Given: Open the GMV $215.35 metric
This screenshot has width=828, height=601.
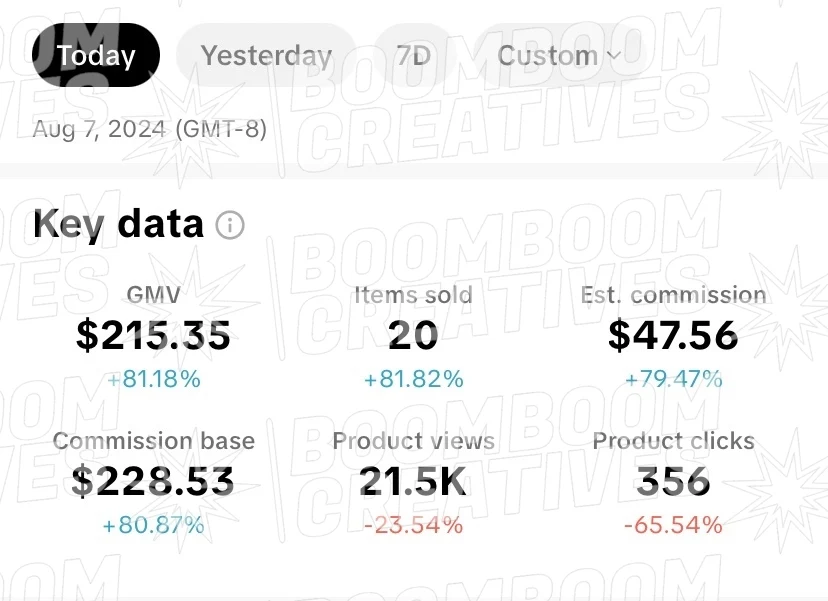Looking at the screenshot, I should (153, 337).
